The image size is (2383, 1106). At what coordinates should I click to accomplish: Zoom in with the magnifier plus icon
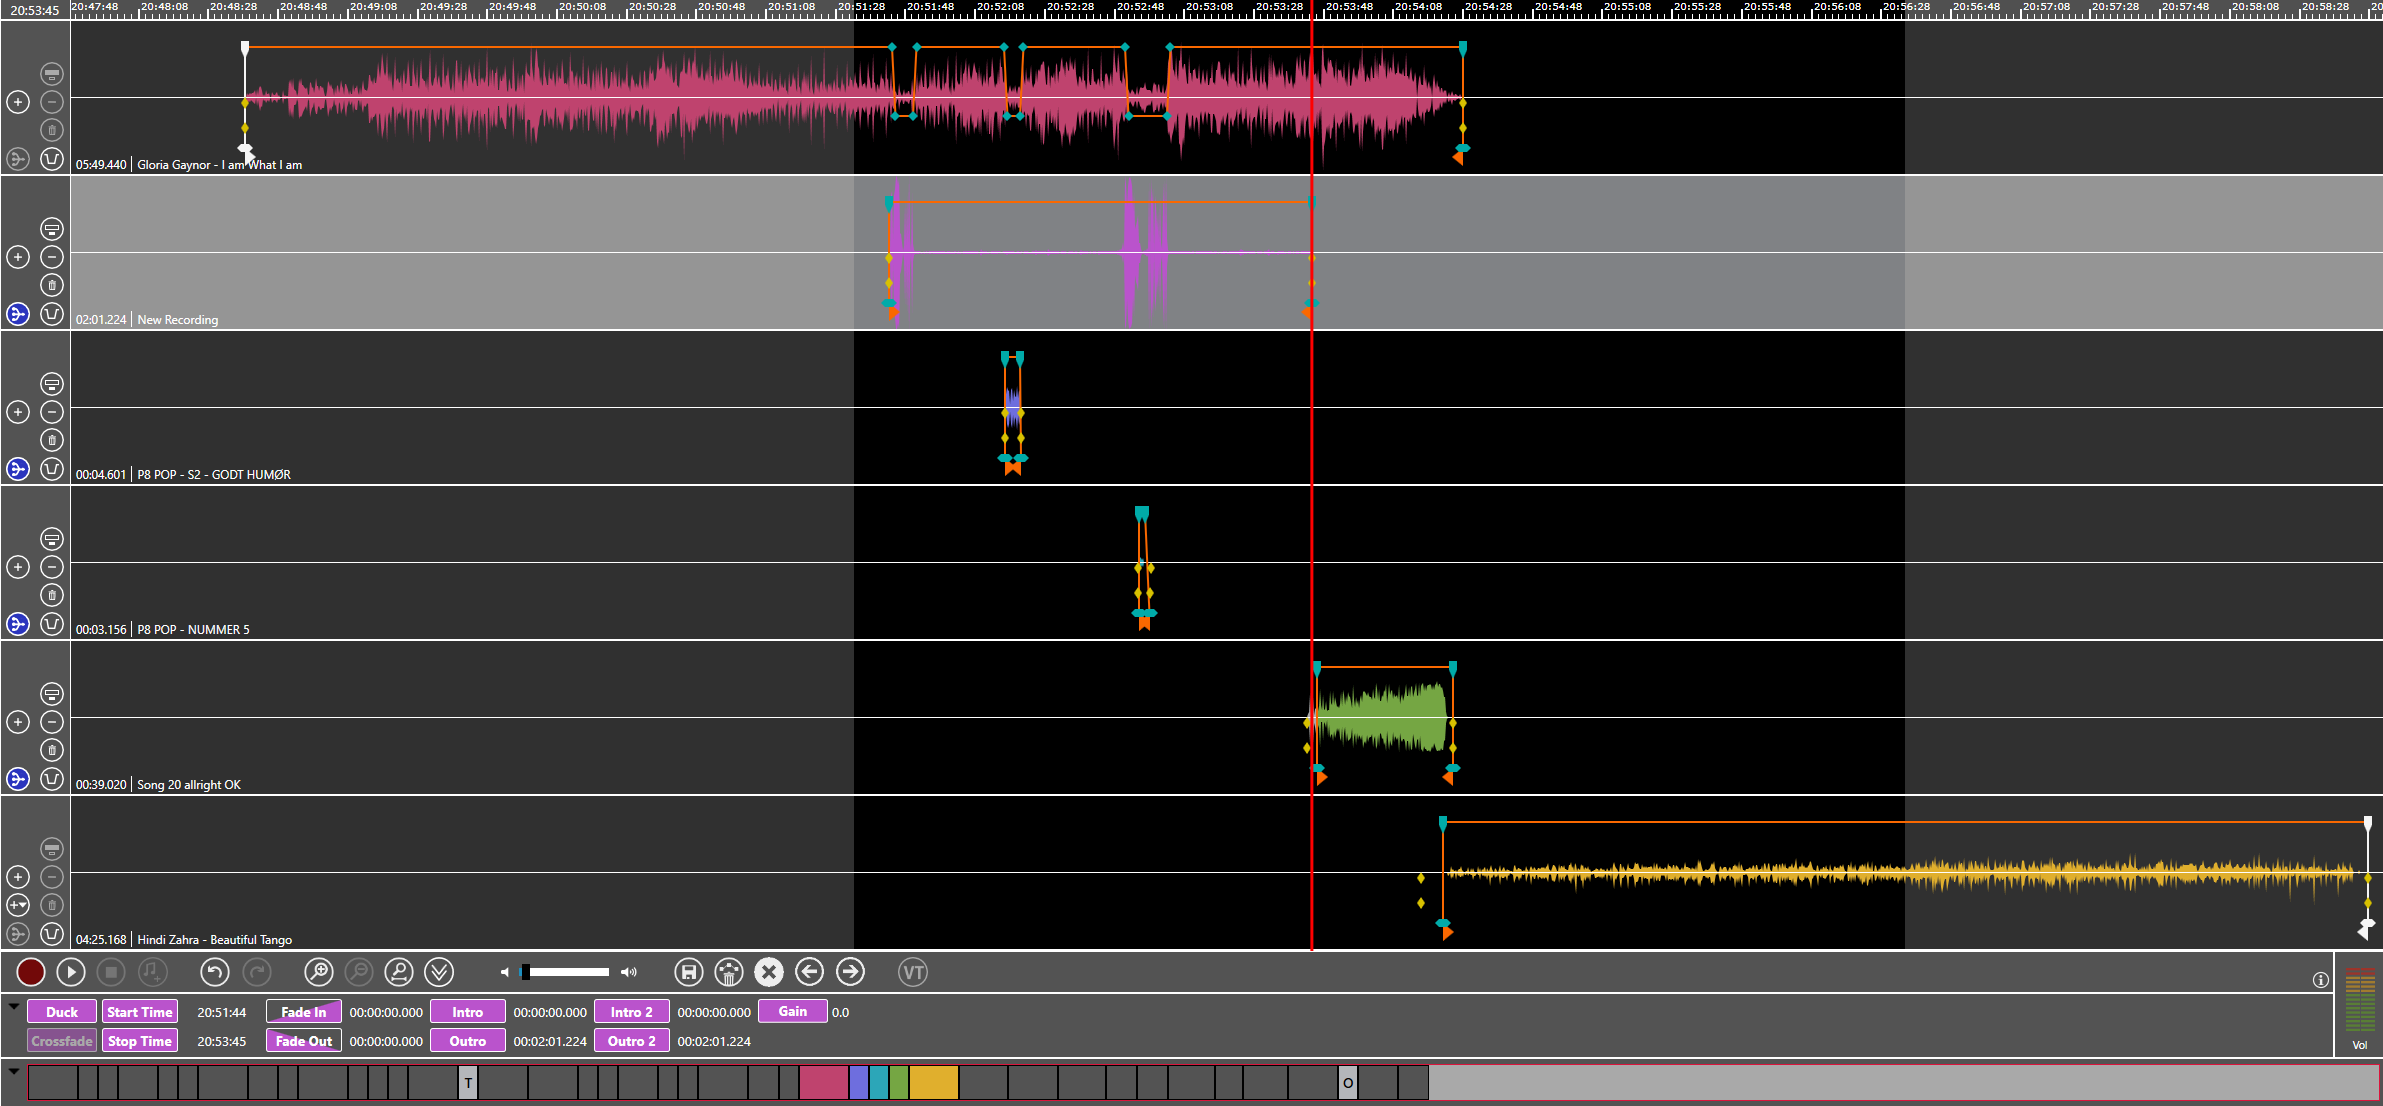coord(318,972)
